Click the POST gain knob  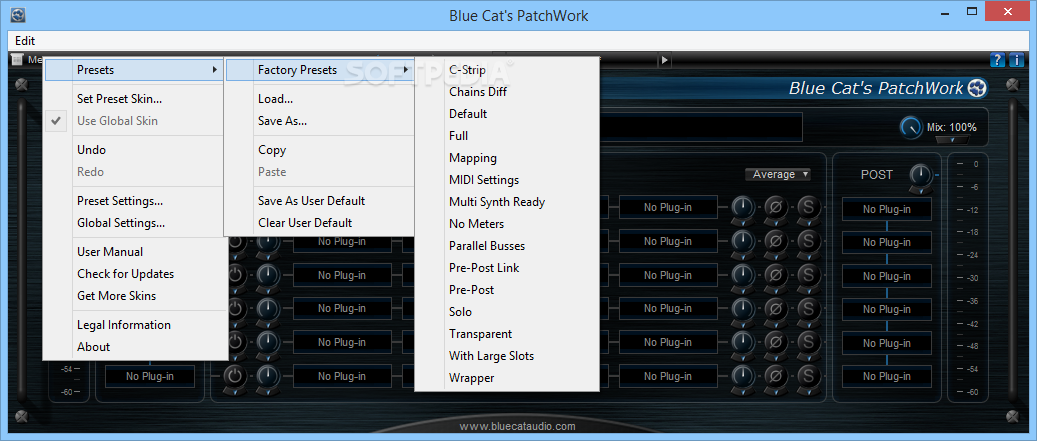click(x=920, y=175)
